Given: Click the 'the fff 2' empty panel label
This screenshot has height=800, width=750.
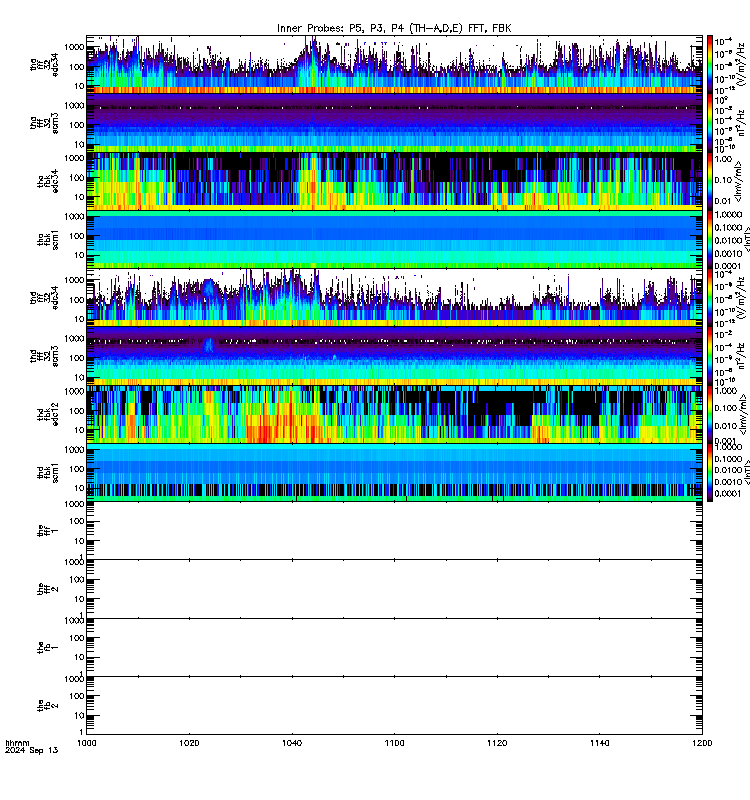Looking at the screenshot, I should pyautogui.click(x=48, y=589).
